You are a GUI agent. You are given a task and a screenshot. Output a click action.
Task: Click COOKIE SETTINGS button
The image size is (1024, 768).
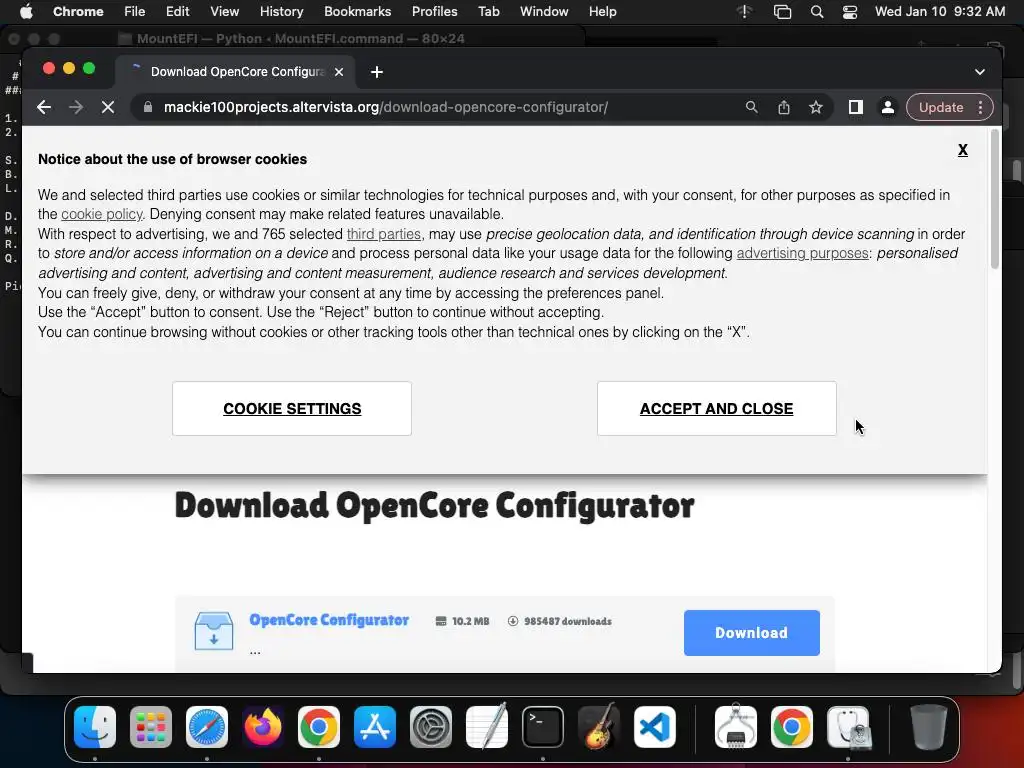(292, 408)
